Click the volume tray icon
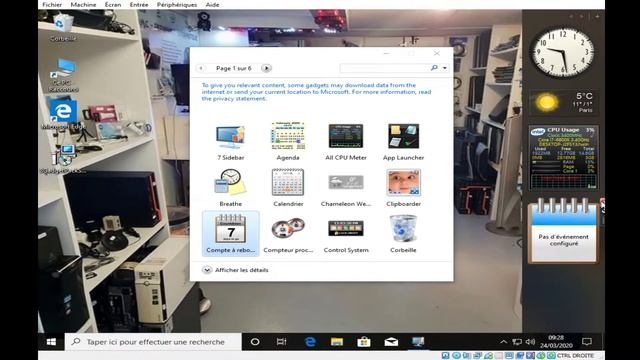Viewport: 640px width, 360px height. (x=530, y=342)
